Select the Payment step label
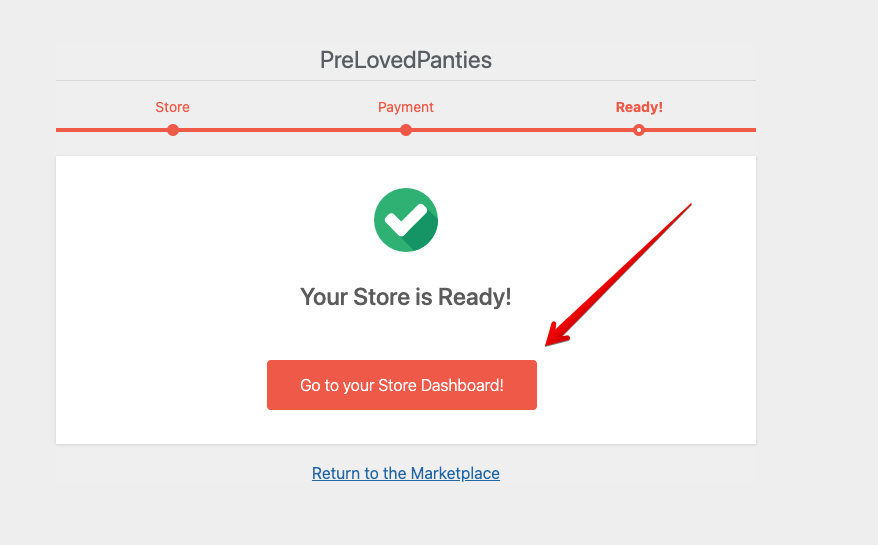 pyautogui.click(x=406, y=107)
